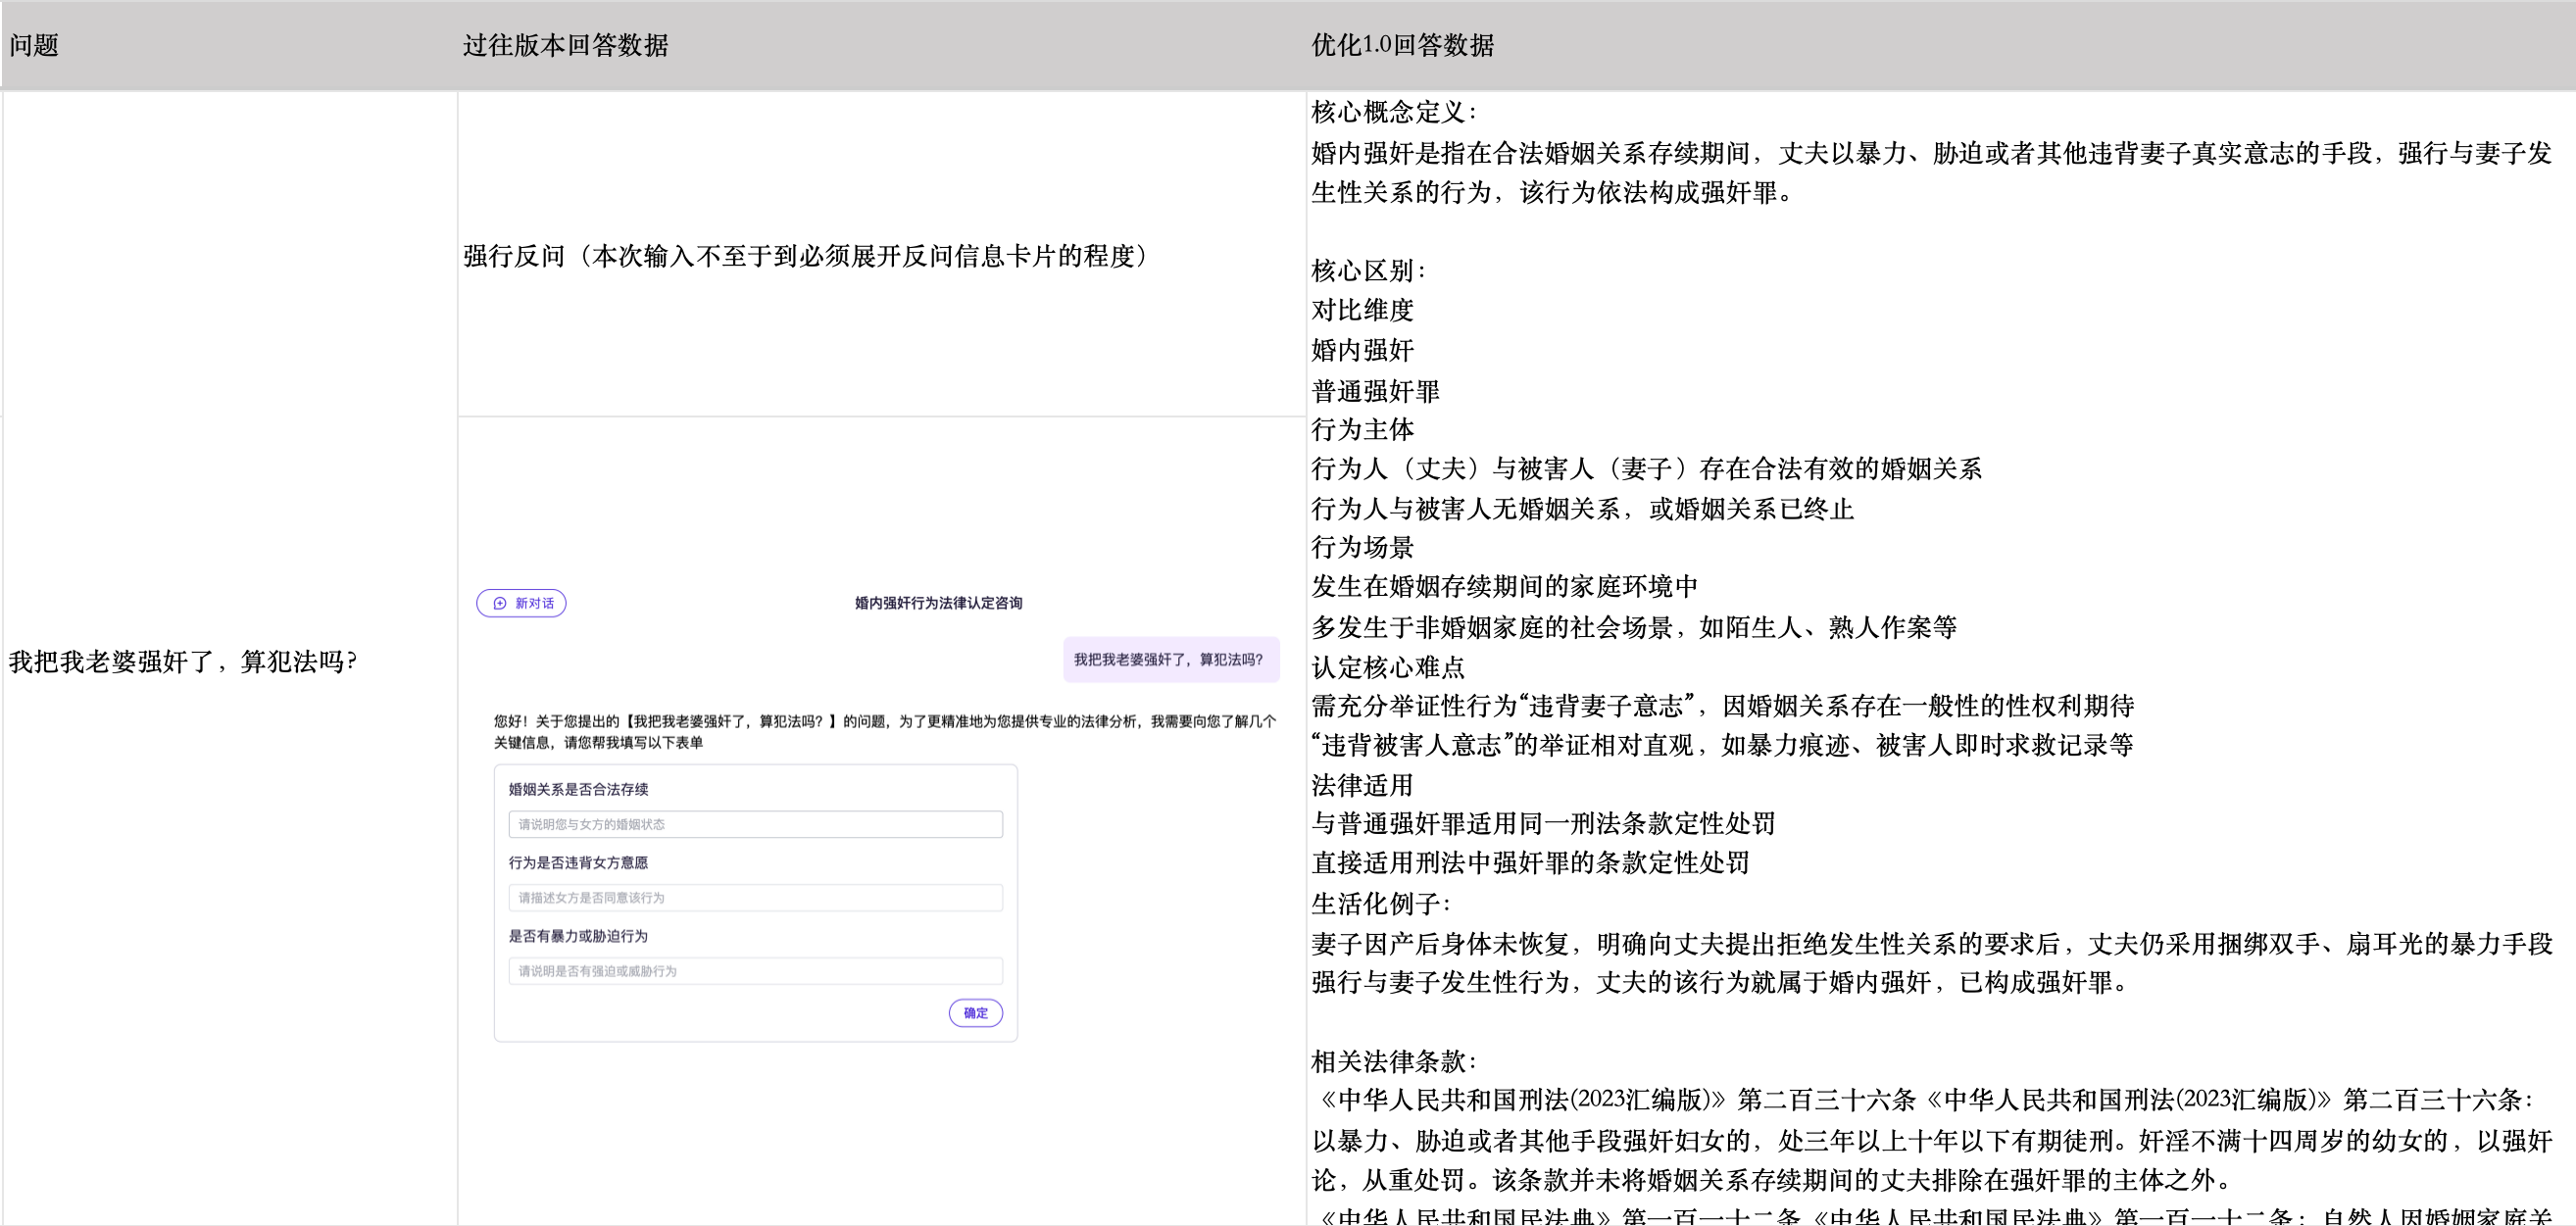This screenshot has height=1226, width=2576.
Task: Select the 问题 column header
Action: [34, 46]
